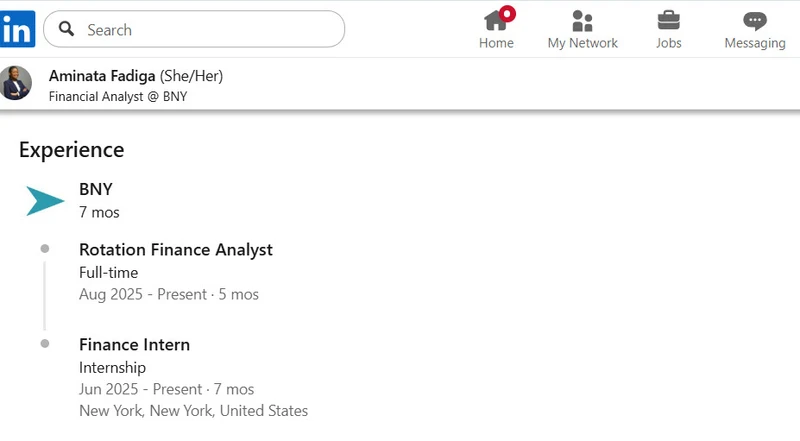Click the BNY company arrow logo
This screenshot has width=800, height=441.
click(45, 201)
